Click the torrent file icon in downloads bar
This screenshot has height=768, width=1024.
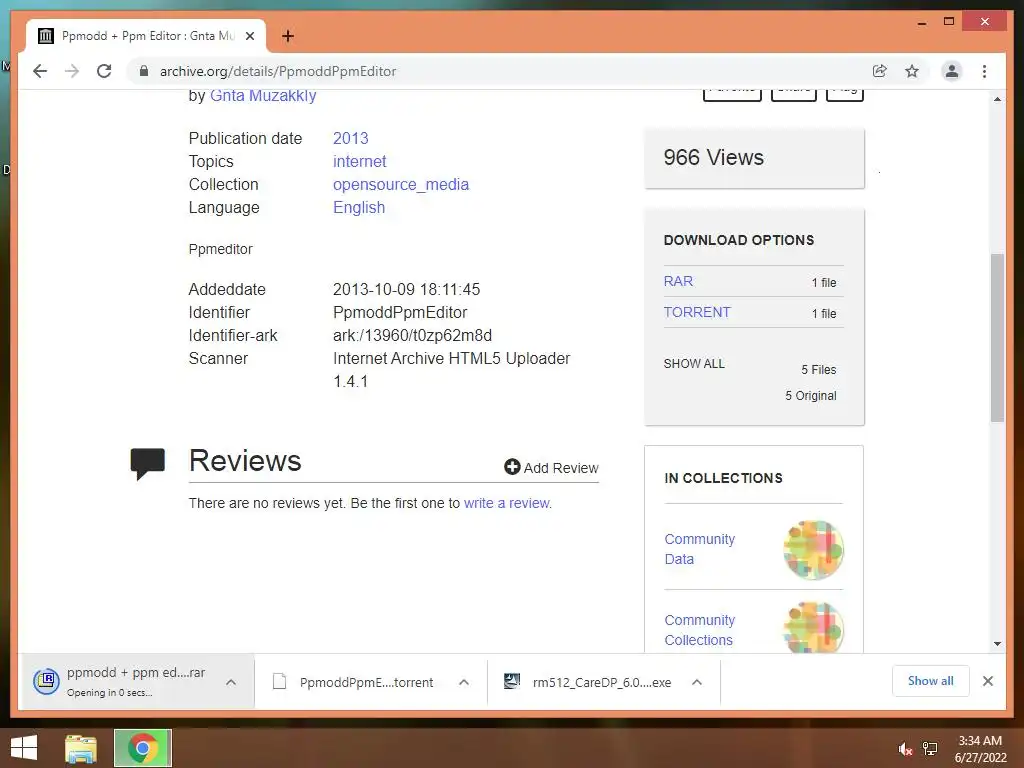(280, 682)
